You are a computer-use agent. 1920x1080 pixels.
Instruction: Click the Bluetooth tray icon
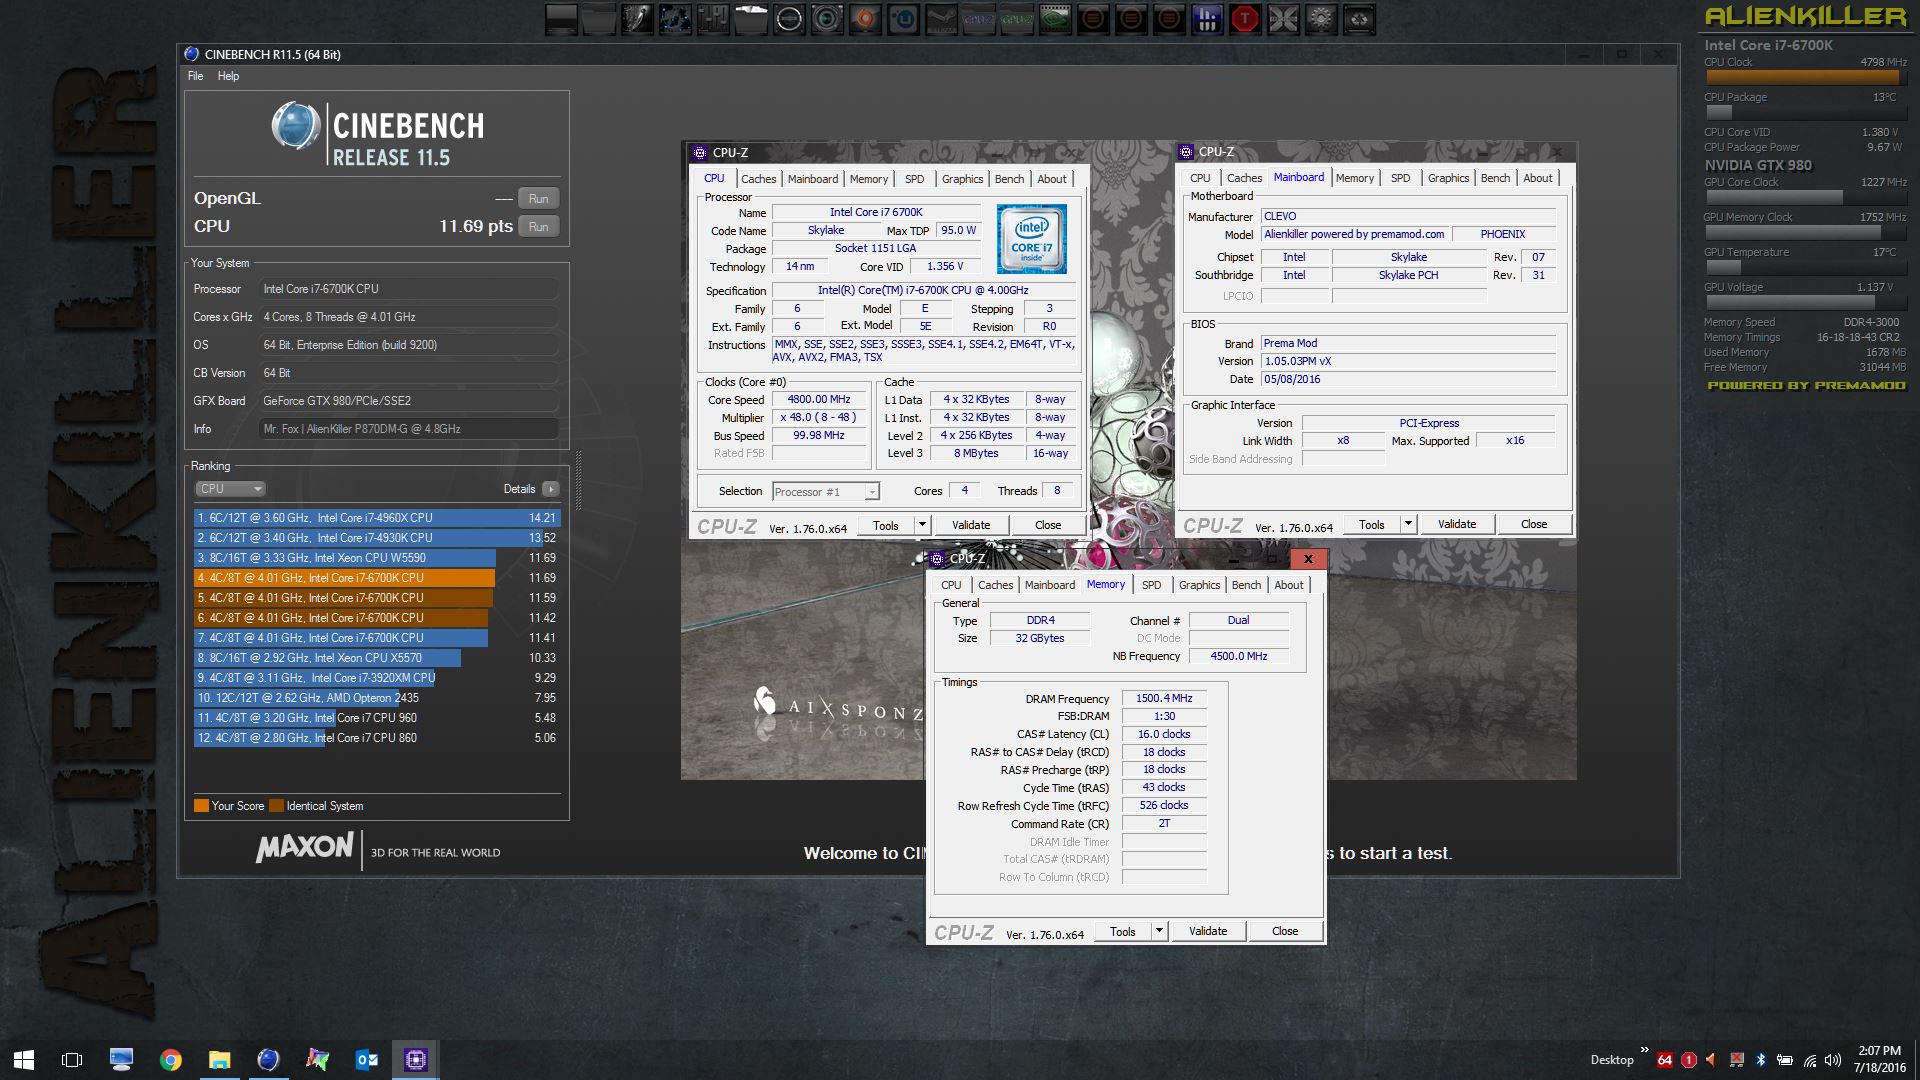[x=1761, y=1060]
